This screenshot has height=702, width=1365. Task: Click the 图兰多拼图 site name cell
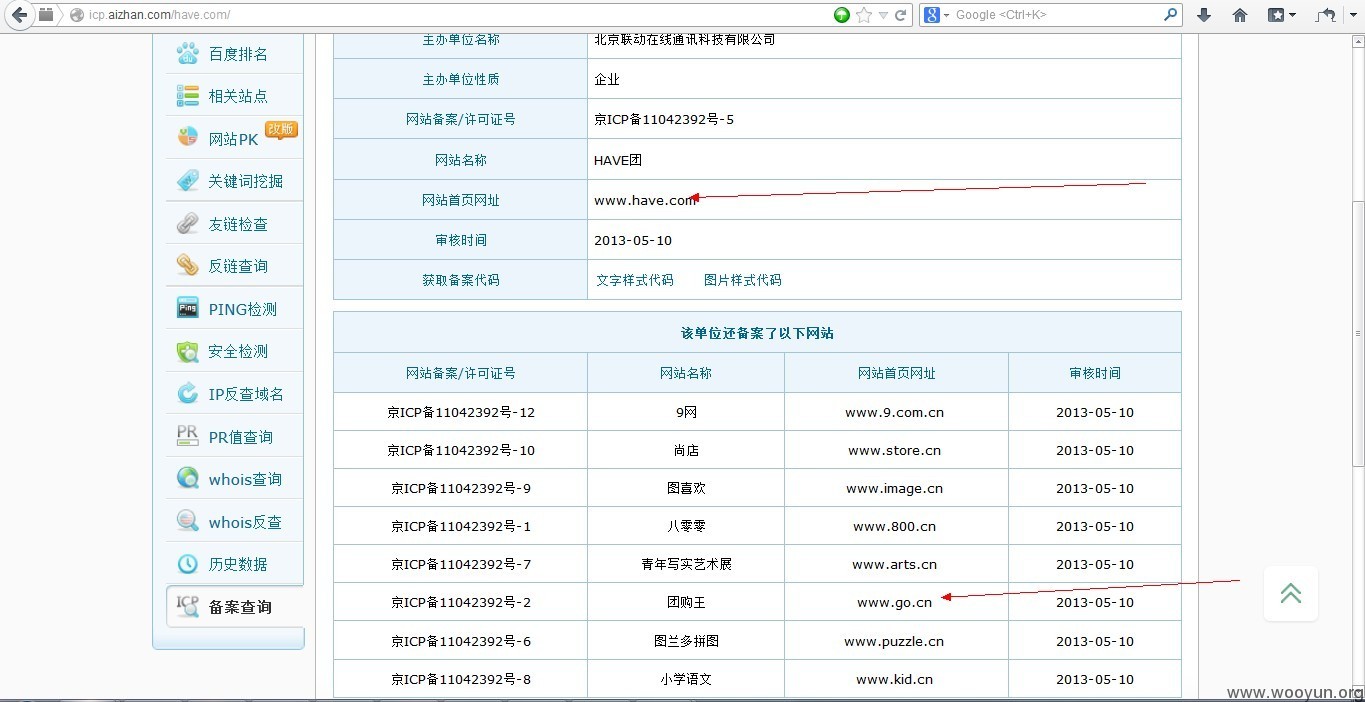pyautogui.click(x=686, y=641)
